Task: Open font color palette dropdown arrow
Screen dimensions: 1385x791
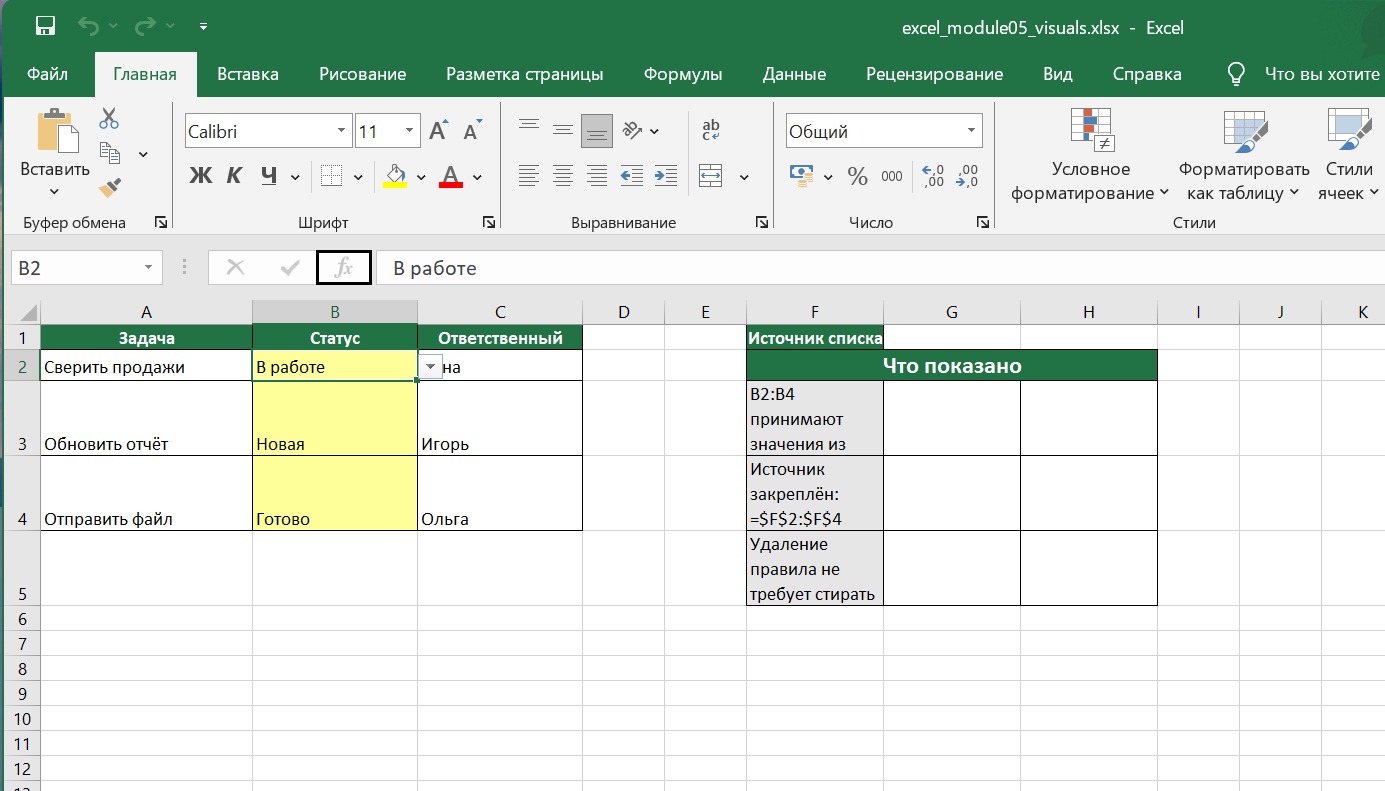Action: click(477, 177)
